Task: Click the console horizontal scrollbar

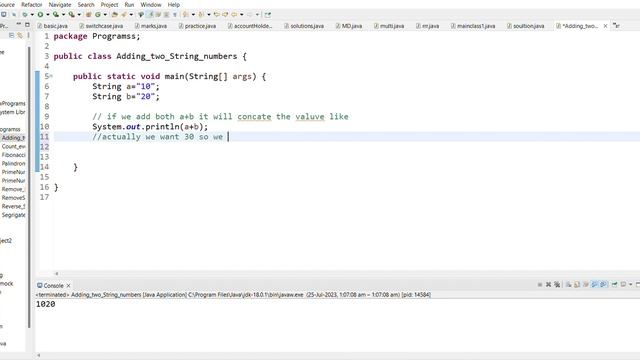Action: click(x=339, y=356)
